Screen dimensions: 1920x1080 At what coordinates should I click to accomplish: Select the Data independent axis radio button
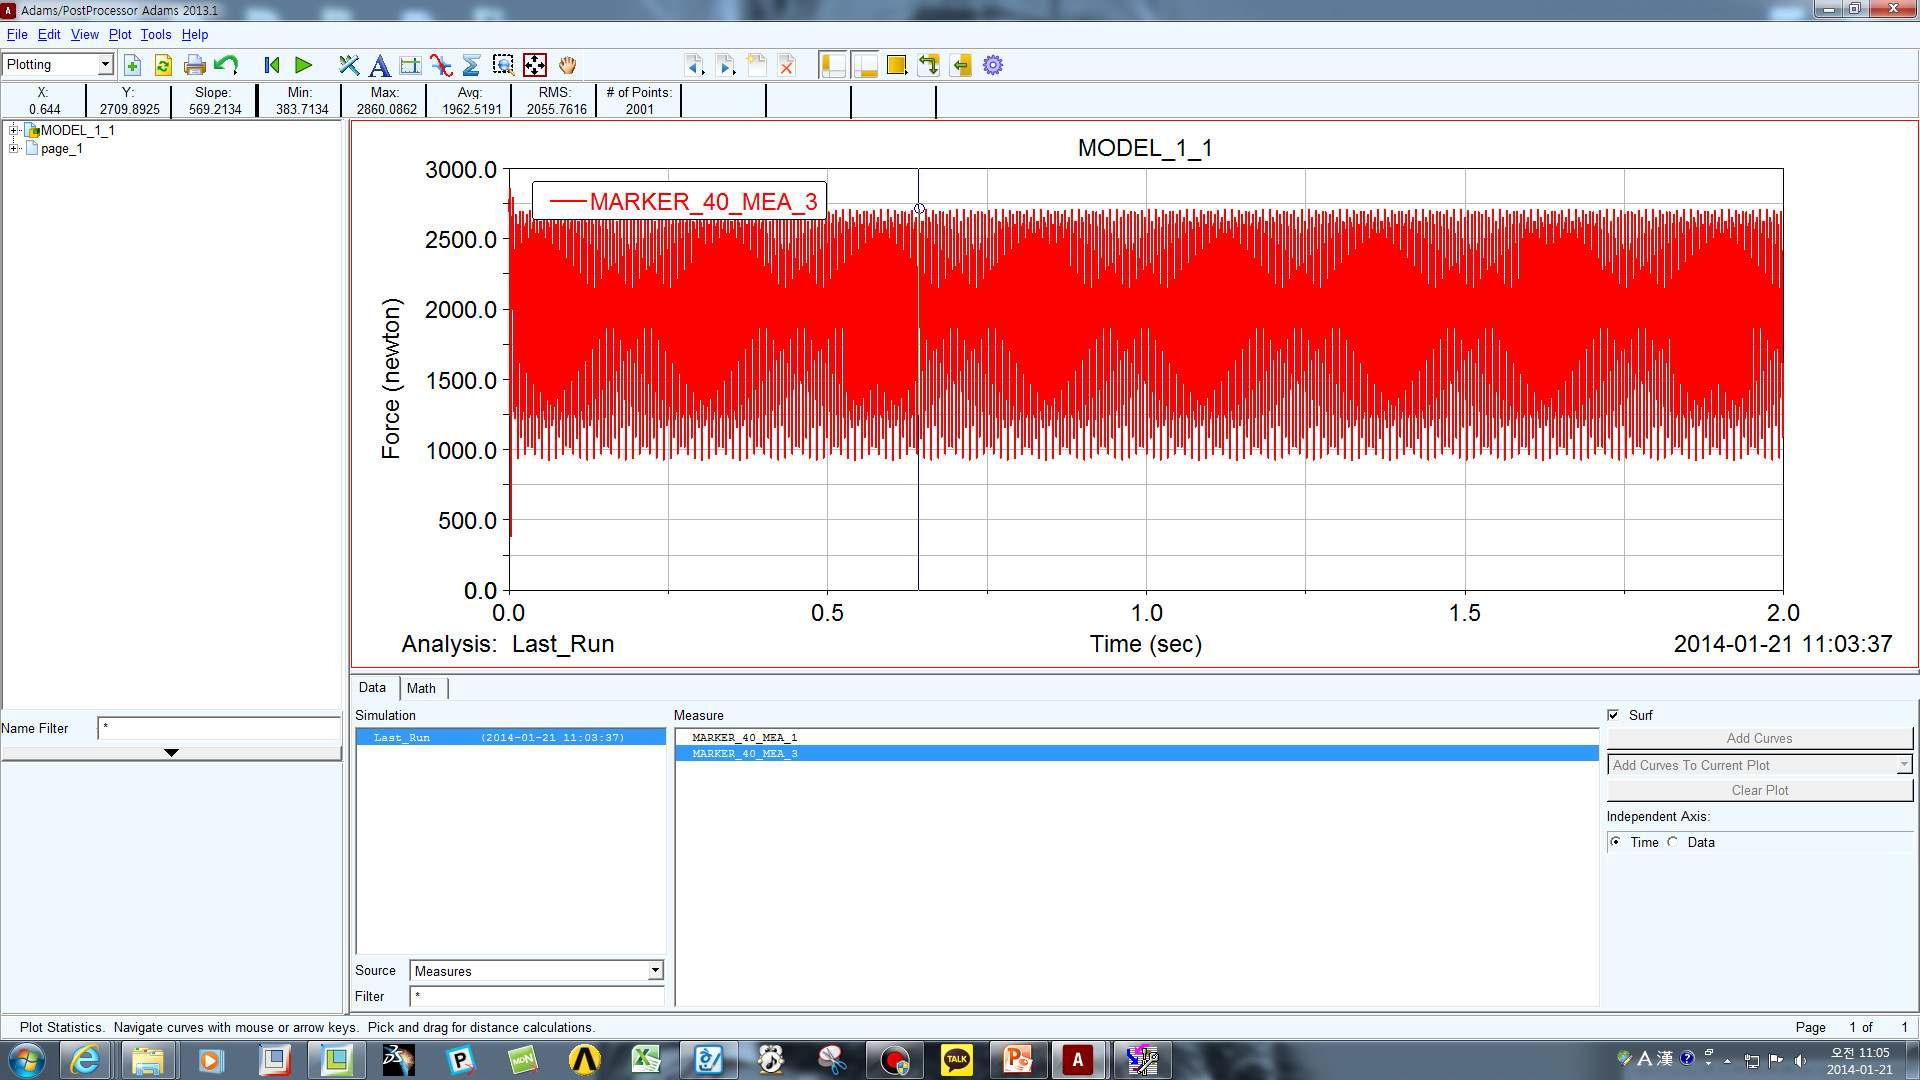coord(1673,842)
